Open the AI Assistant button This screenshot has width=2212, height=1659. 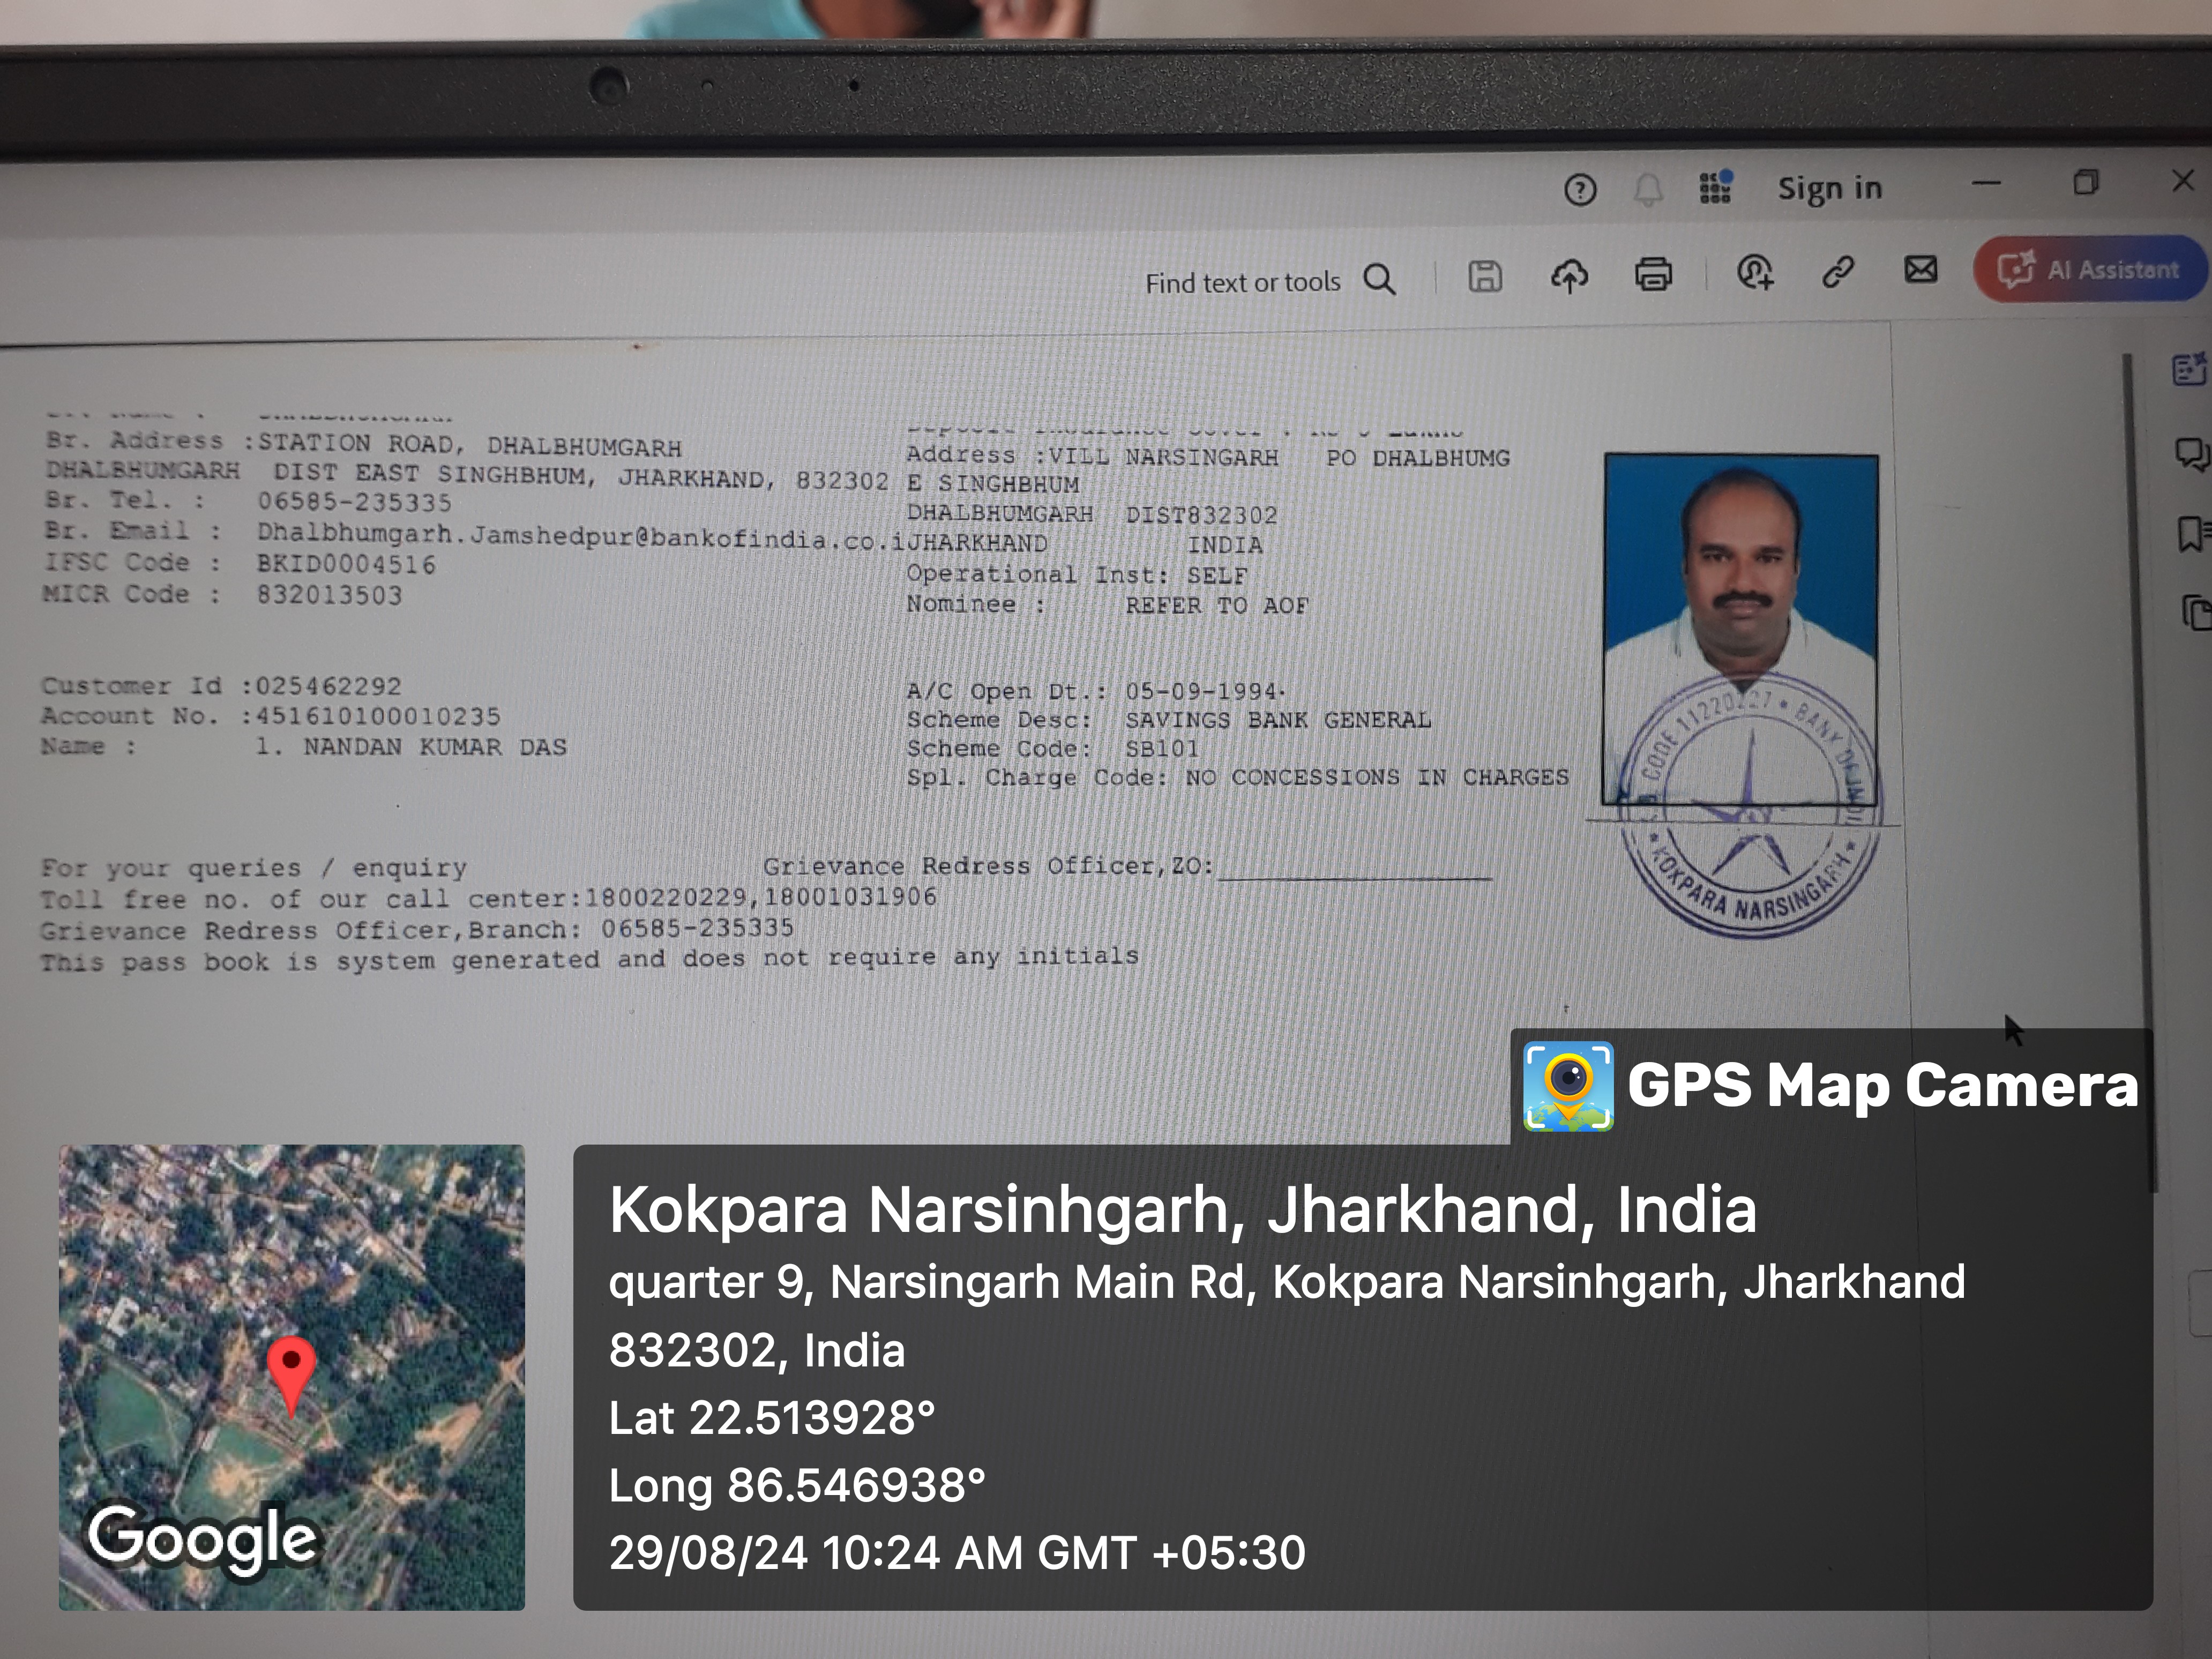point(2089,269)
